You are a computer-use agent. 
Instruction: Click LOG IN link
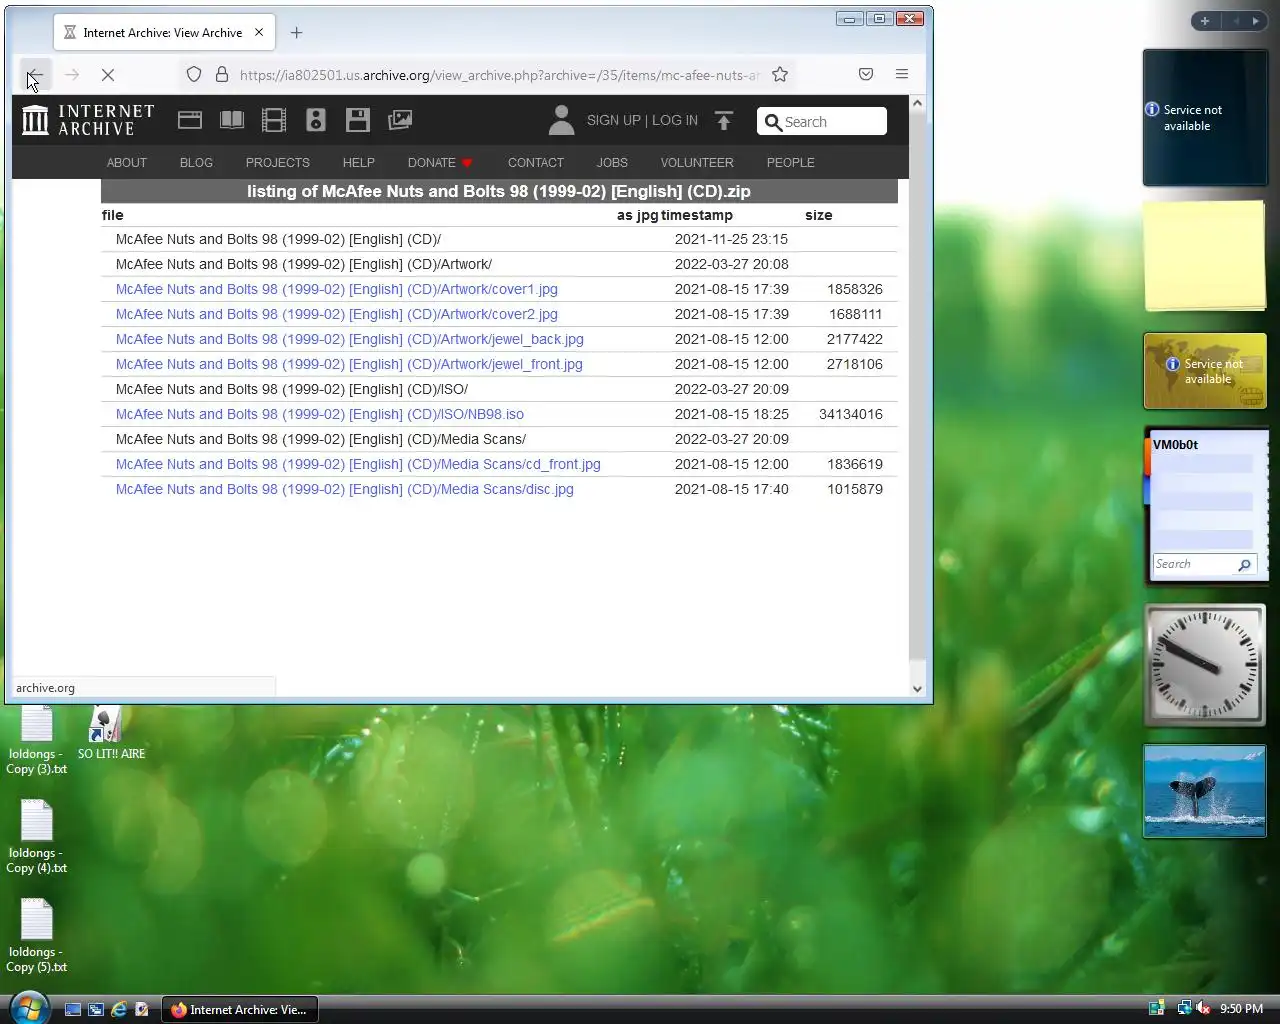click(675, 120)
